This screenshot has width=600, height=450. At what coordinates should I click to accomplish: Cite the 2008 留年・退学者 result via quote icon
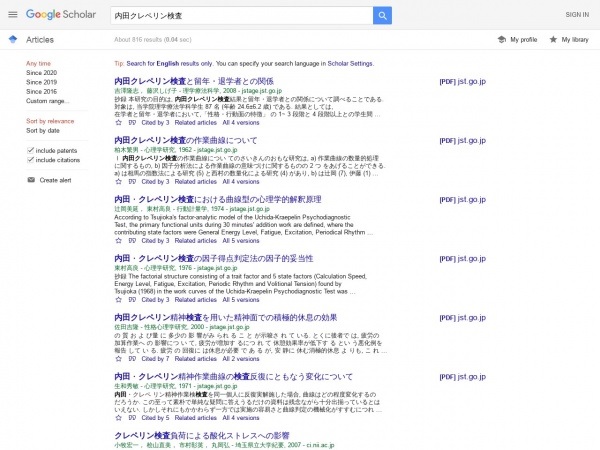(x=132, y=123)
